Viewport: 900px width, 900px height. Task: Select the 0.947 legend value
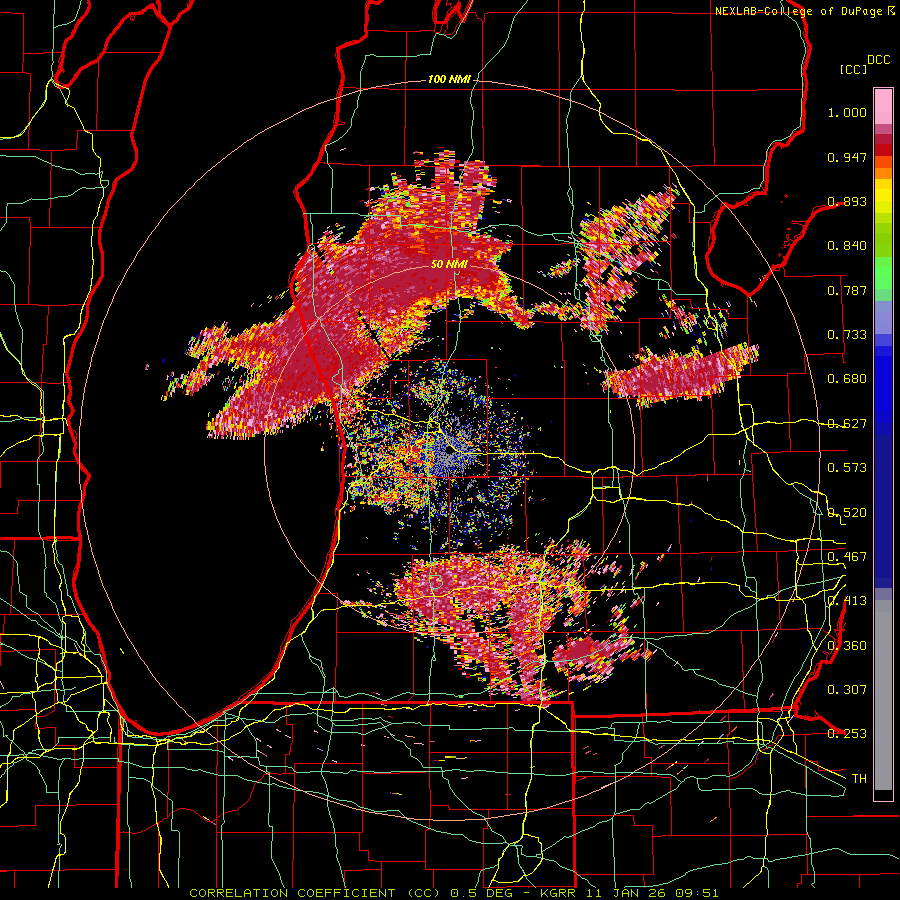pyautogui.click(x=847, y=157)
